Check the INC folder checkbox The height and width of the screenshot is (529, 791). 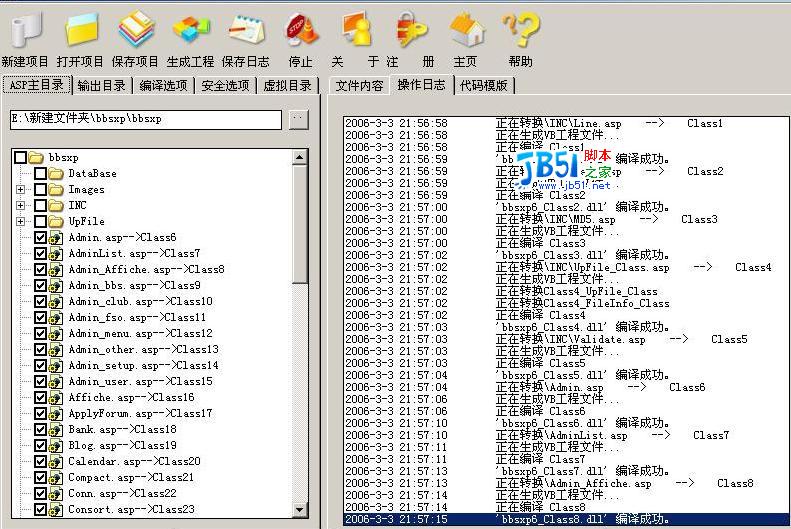[x=40, y=205]
